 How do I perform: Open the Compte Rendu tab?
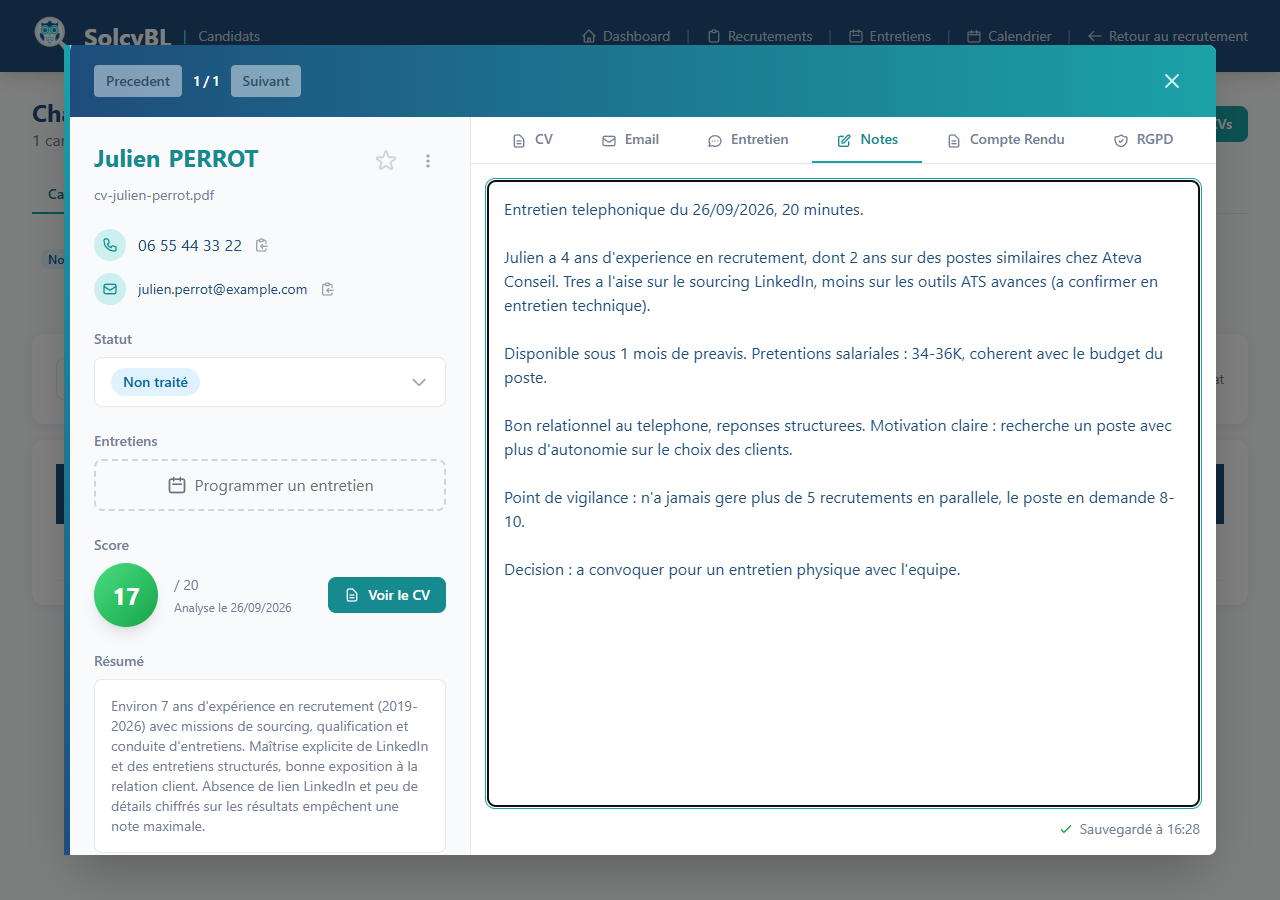pos(1006,140)
